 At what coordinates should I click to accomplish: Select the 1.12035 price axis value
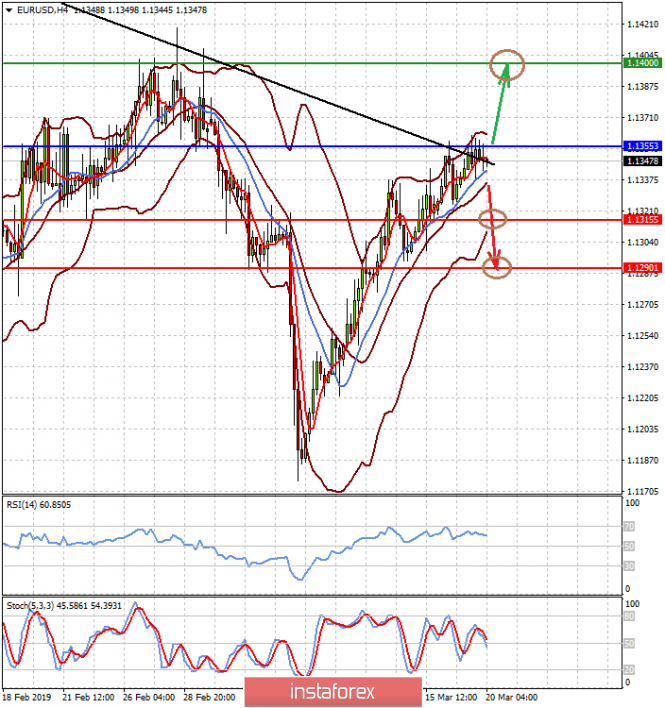[643, 429]
